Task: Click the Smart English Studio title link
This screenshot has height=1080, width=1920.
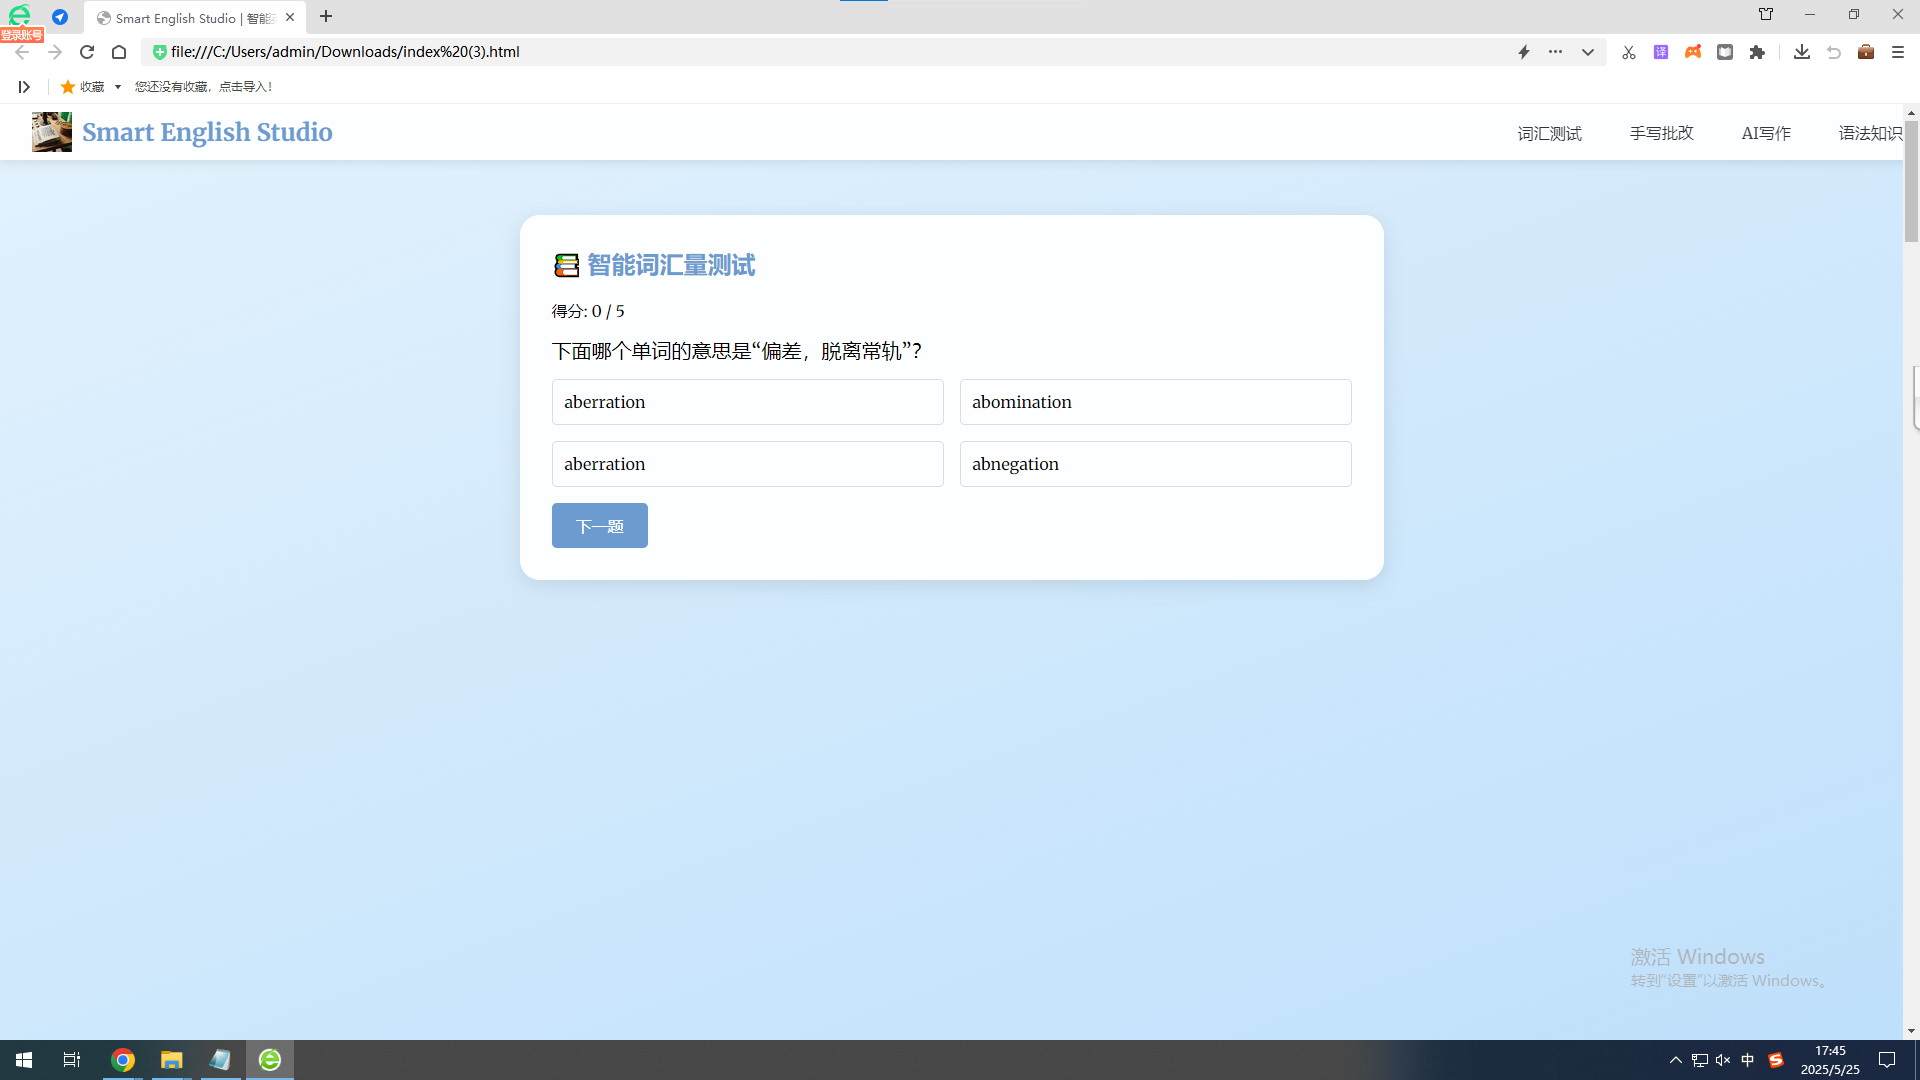Action: [207, 132]
